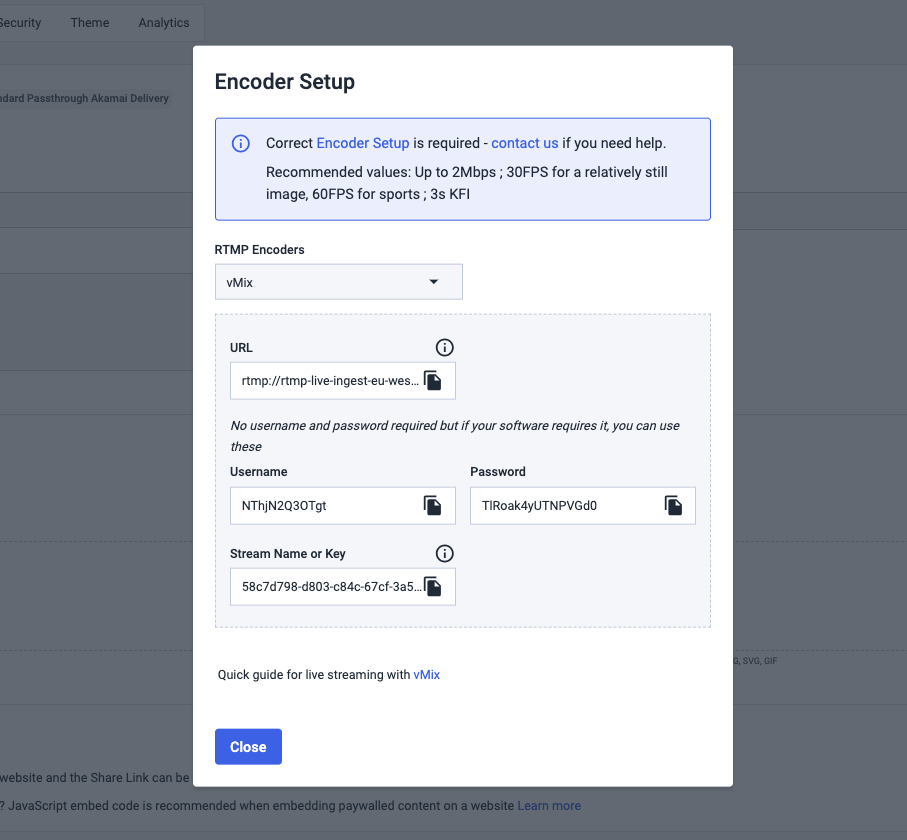Screen dimensions: 907x840
Task: Click the Learn more link behind the dialog
Action: point(549,806)
